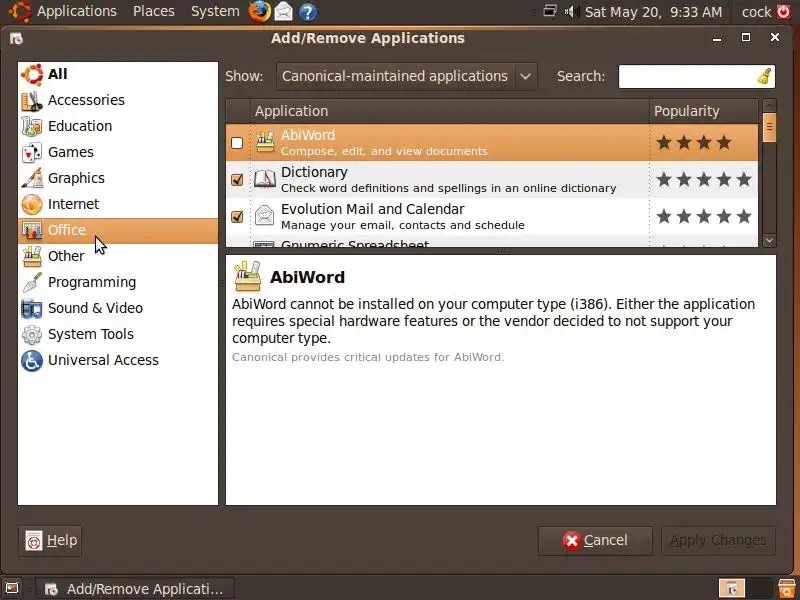Open the help launcher in top panel
This screenshot has height=600, width=800.
click(308, 12)
